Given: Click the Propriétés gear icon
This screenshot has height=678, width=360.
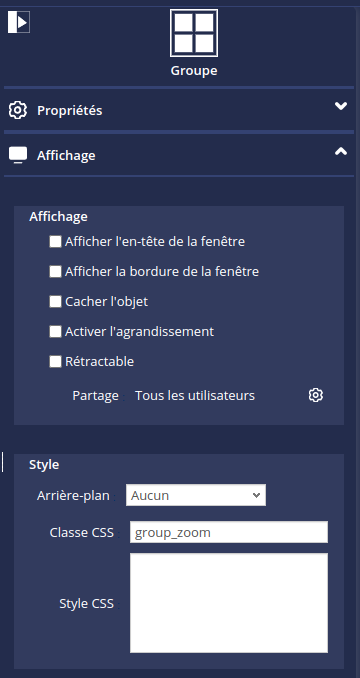Looking at the screenshot, I should click(18, 110).
